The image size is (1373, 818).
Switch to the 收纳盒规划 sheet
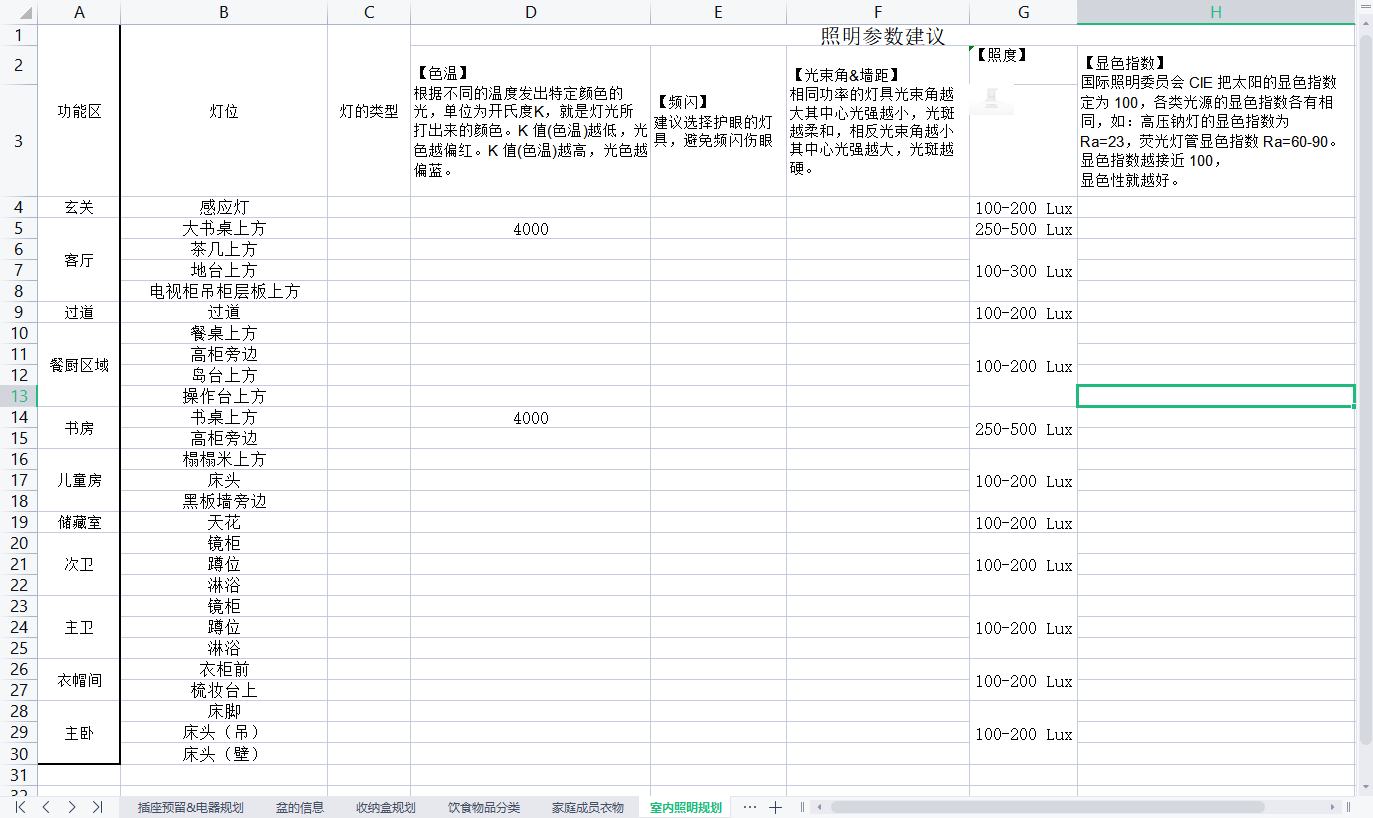pyautogui.click(x=385, y=808)
